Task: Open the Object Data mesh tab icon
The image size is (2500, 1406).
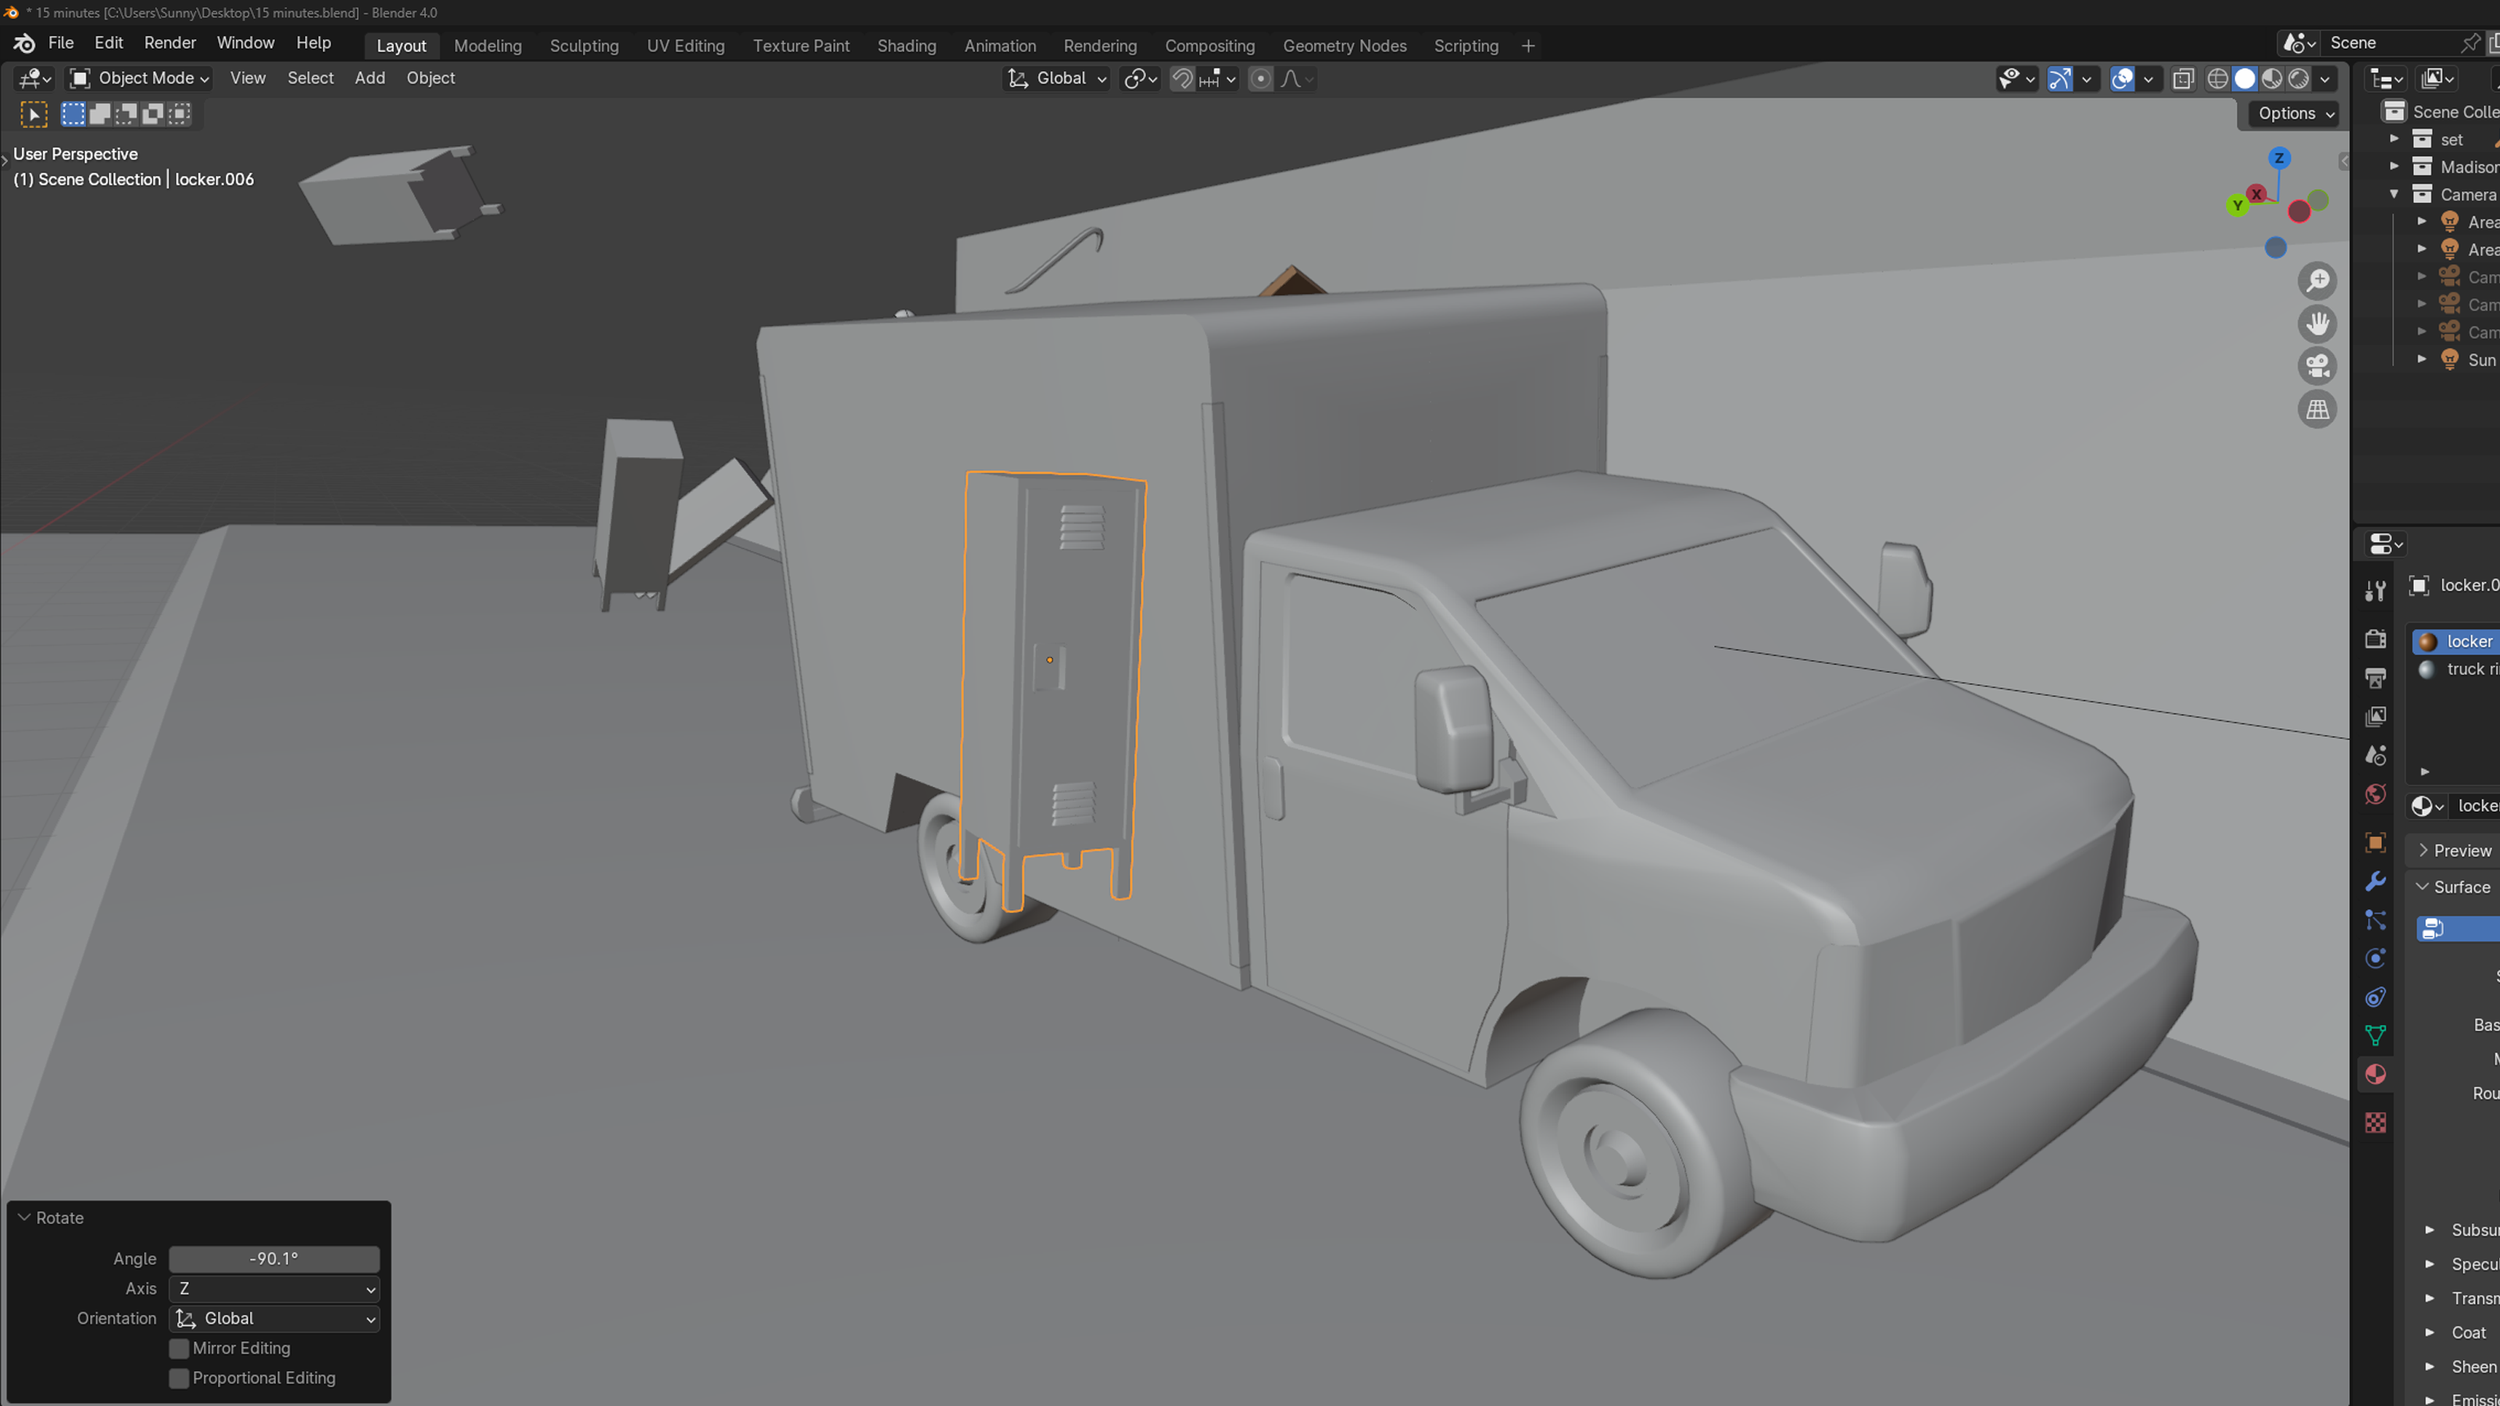Action: [2375, 1036]
